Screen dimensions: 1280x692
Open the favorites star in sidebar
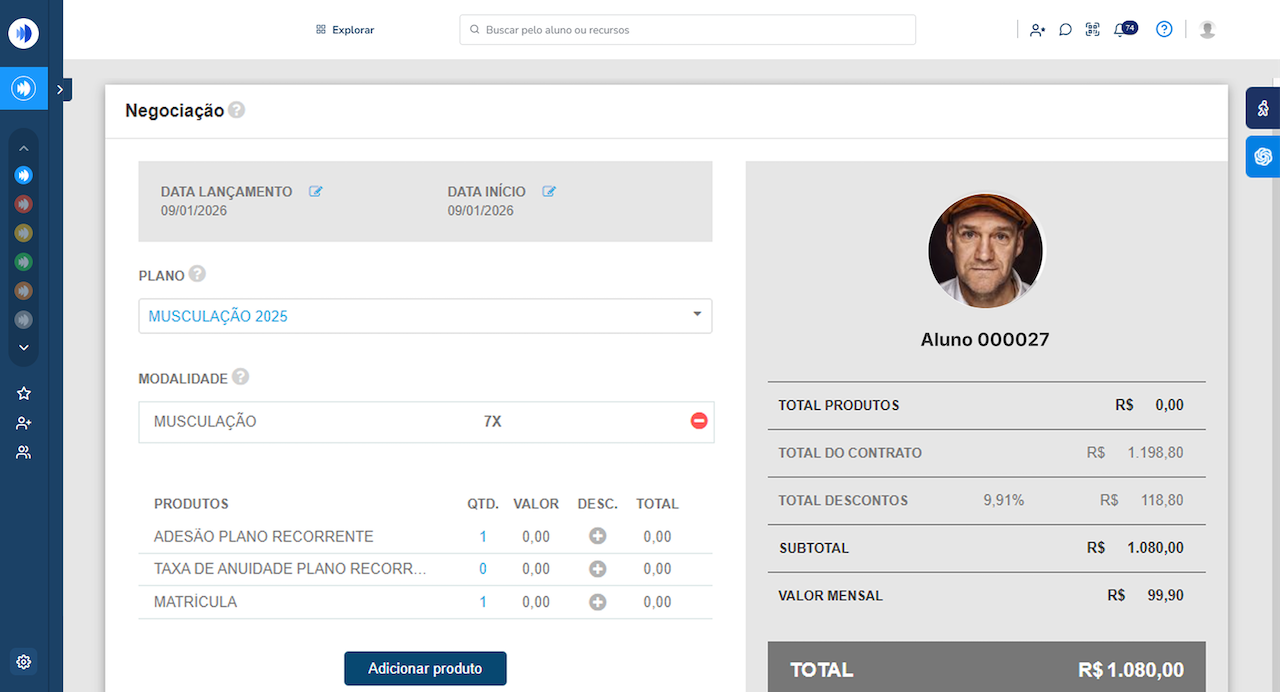[24, 394]
